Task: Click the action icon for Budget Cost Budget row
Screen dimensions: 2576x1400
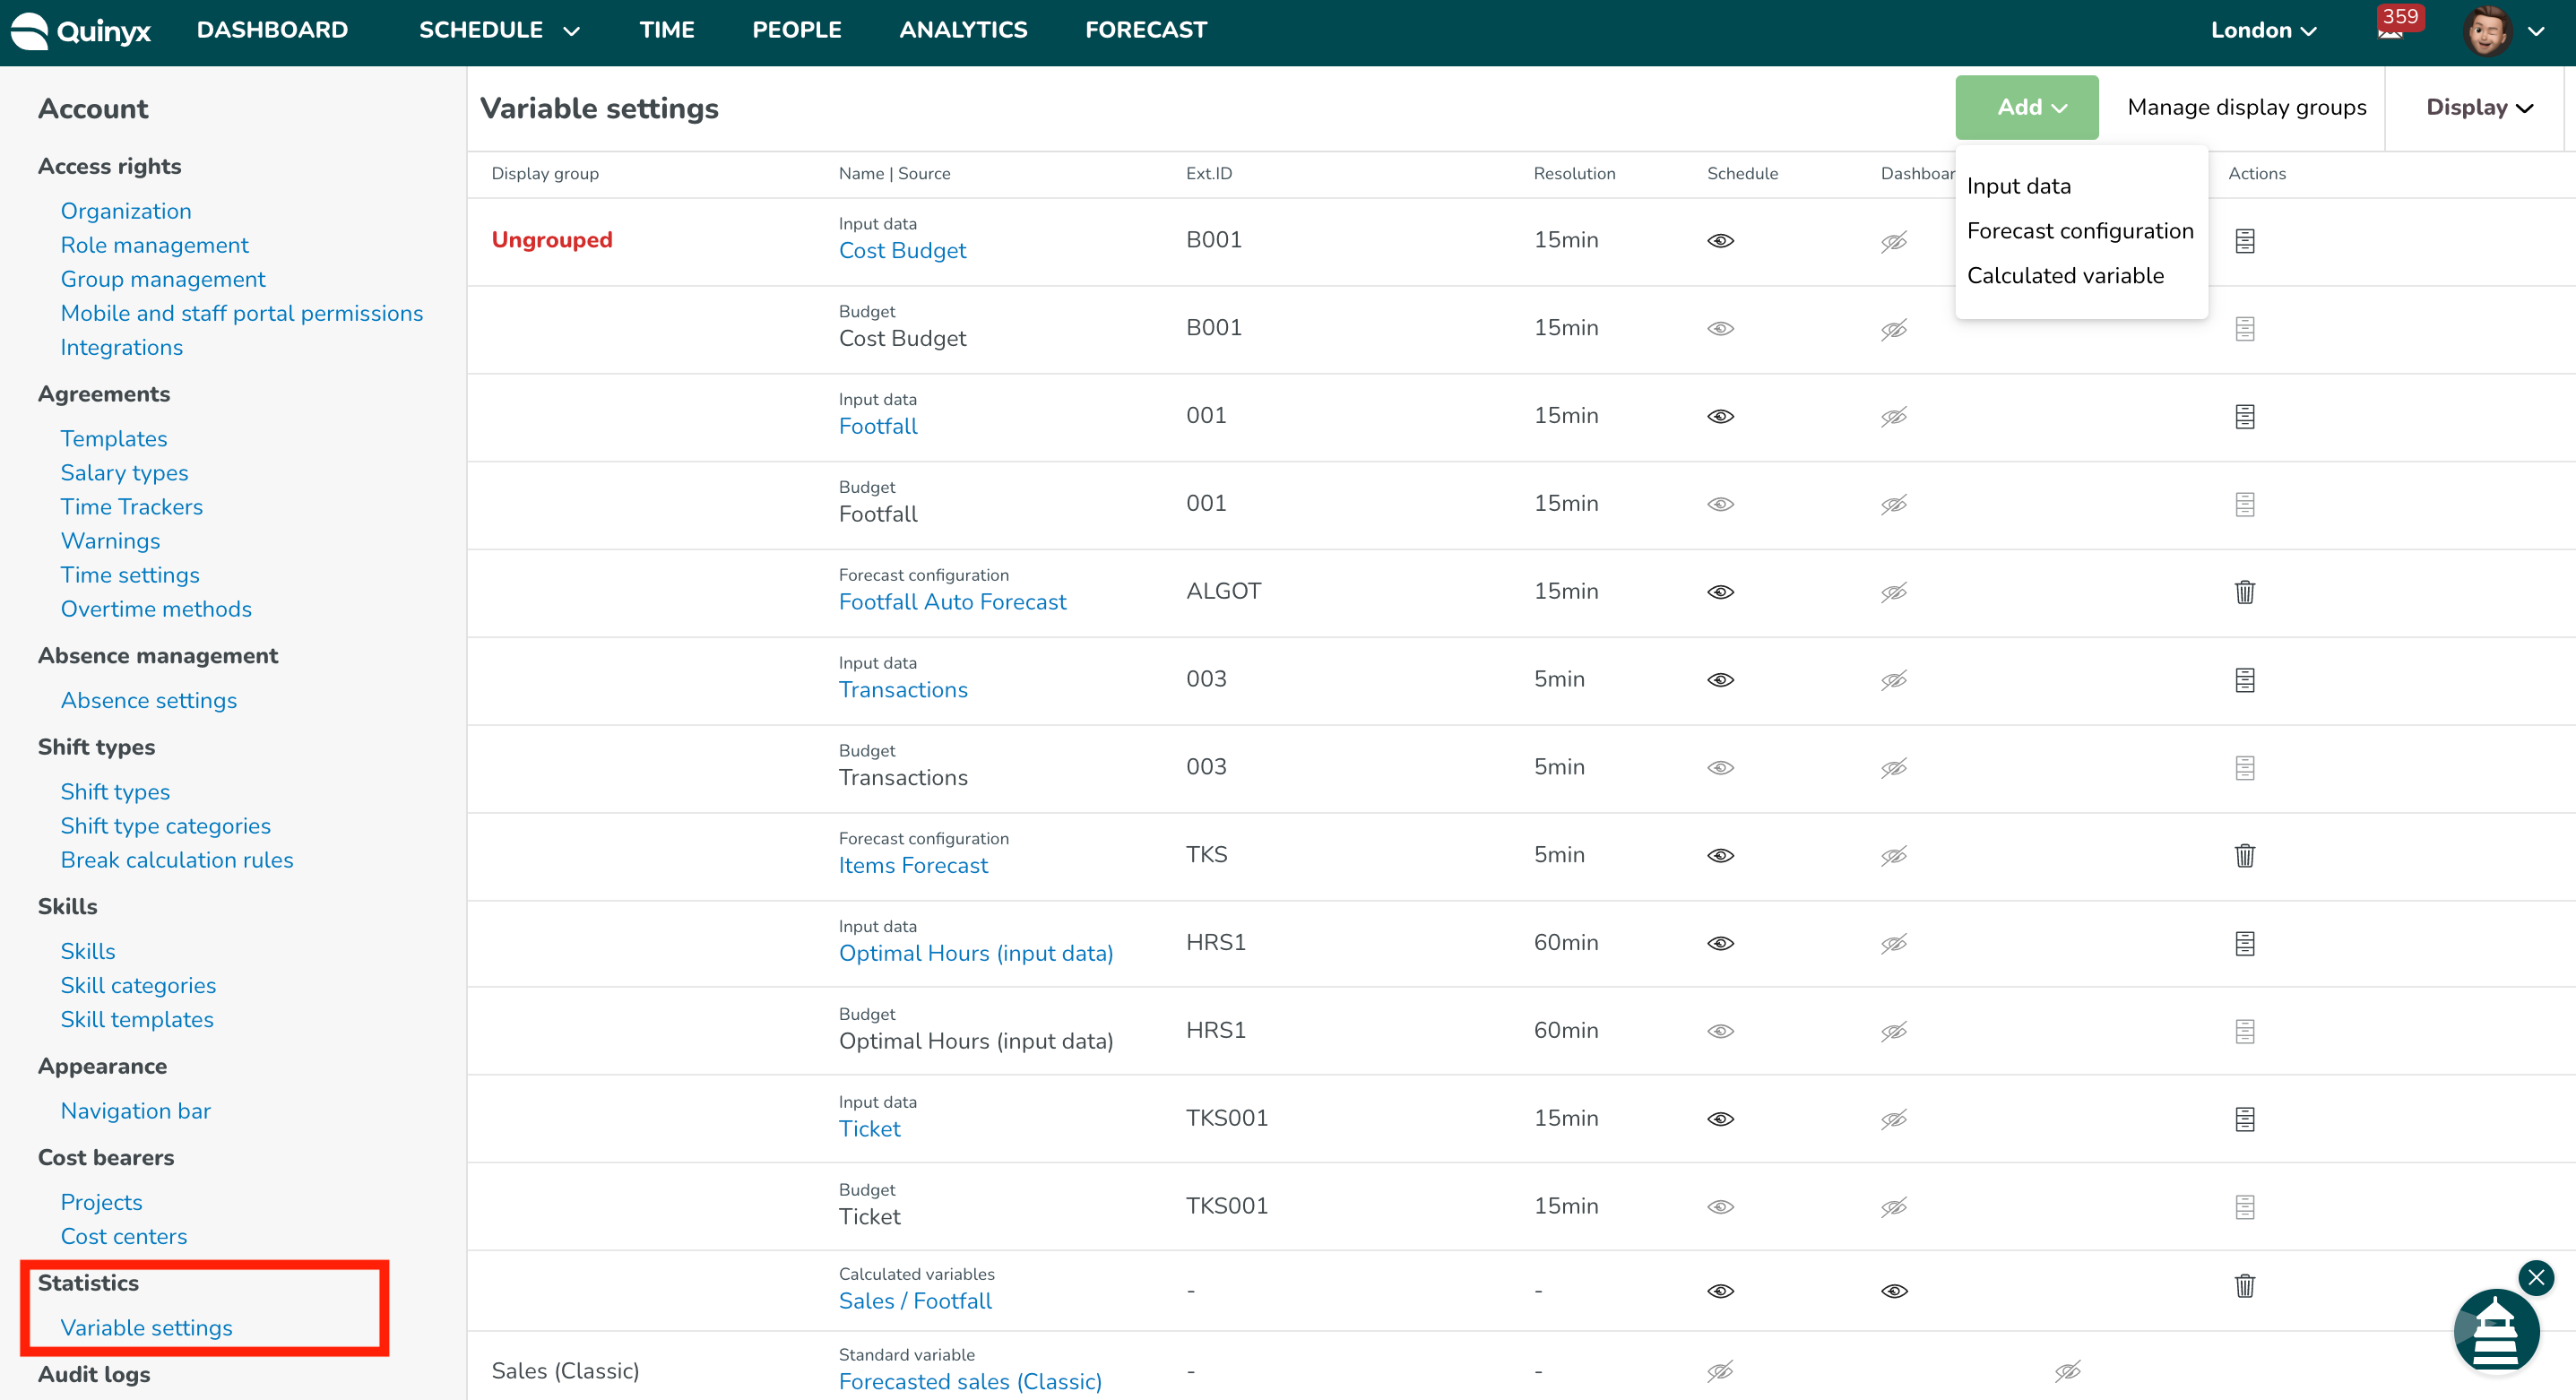Action: point(2245,329)
